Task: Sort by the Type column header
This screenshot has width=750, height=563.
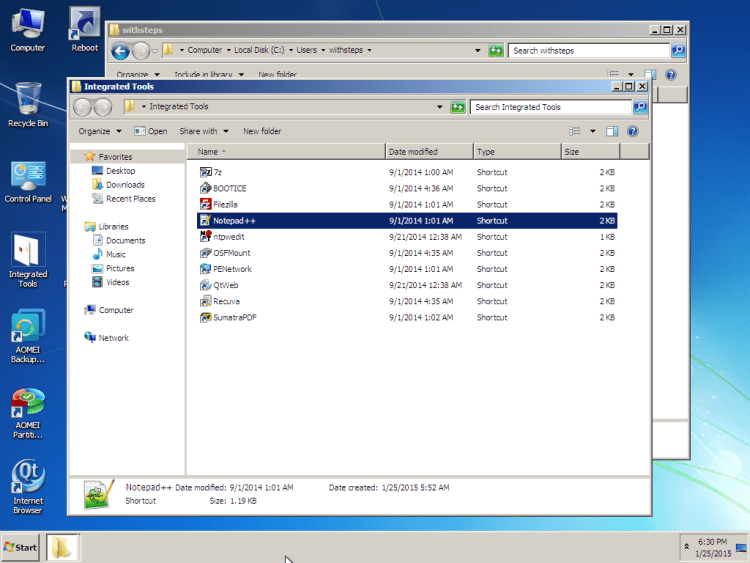Action: (517, 152)
